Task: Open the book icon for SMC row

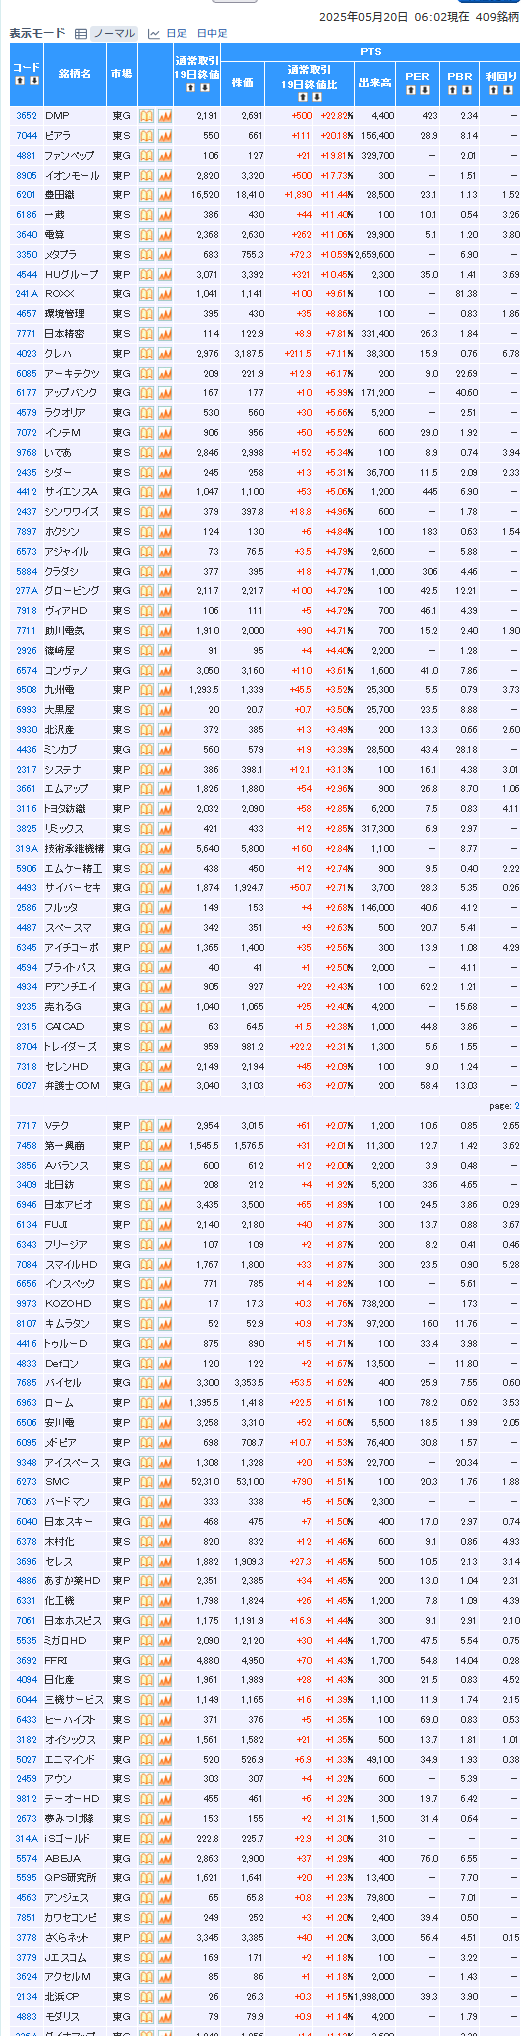Action: 146,1482
